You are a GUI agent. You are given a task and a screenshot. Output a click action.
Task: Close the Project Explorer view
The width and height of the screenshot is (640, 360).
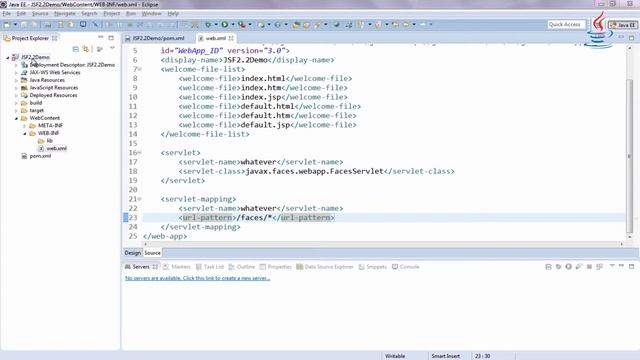55,38
